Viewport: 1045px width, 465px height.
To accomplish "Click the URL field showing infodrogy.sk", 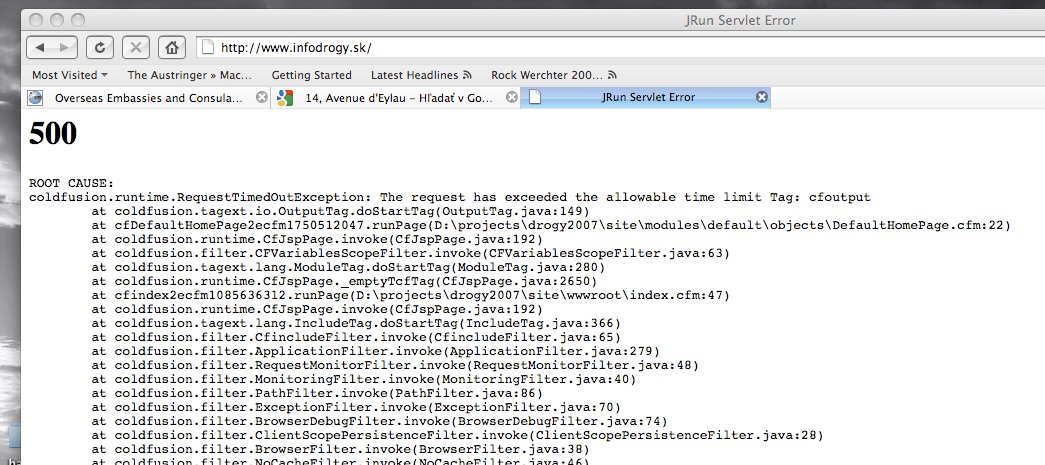I will point(600,47).
